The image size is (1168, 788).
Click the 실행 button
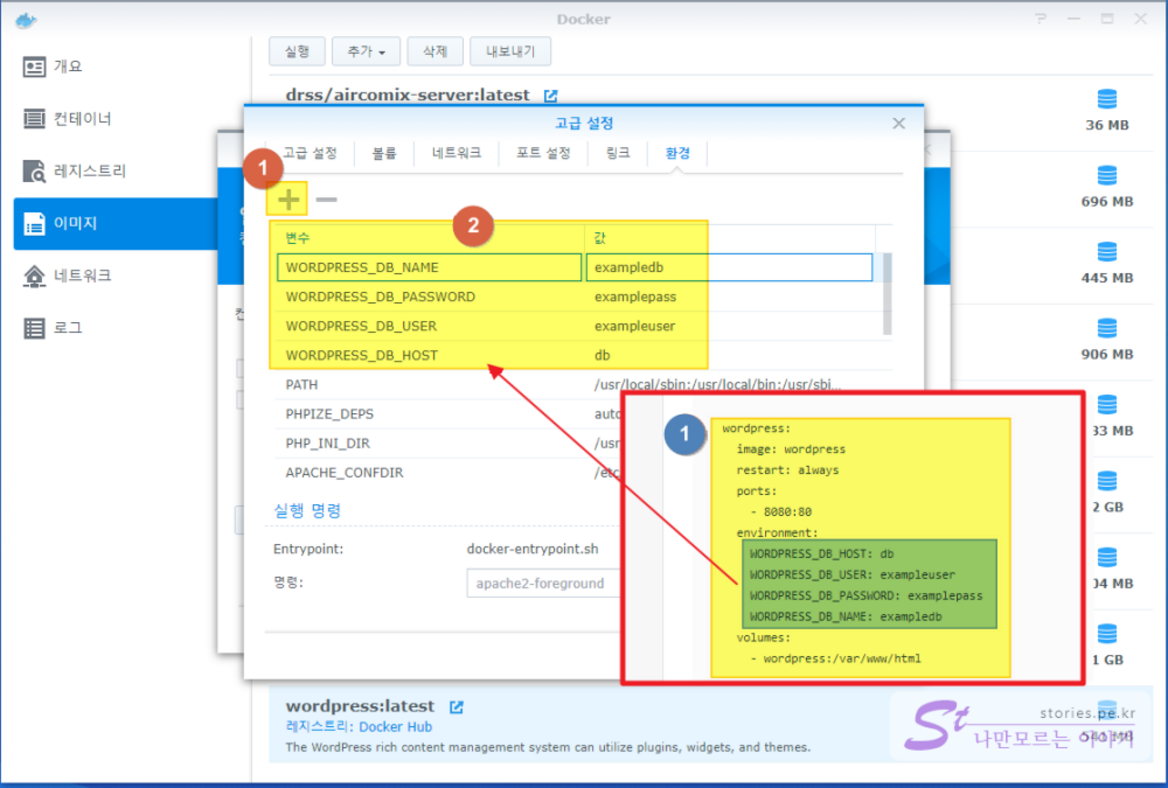point(297,51)
